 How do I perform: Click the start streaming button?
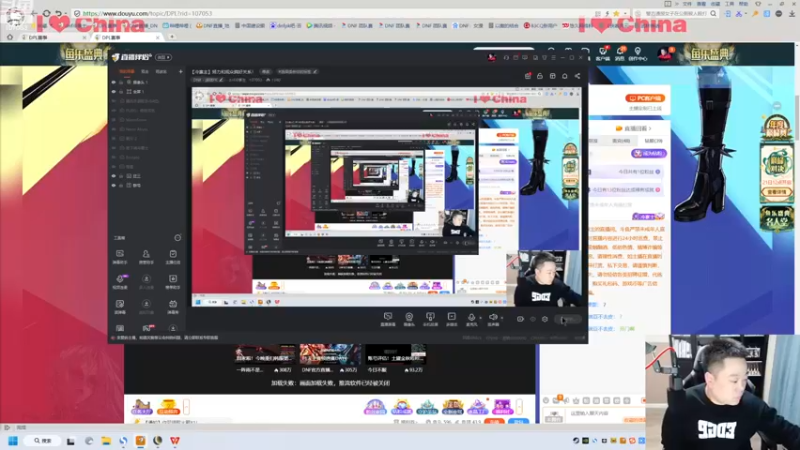[x=567, y=319]
